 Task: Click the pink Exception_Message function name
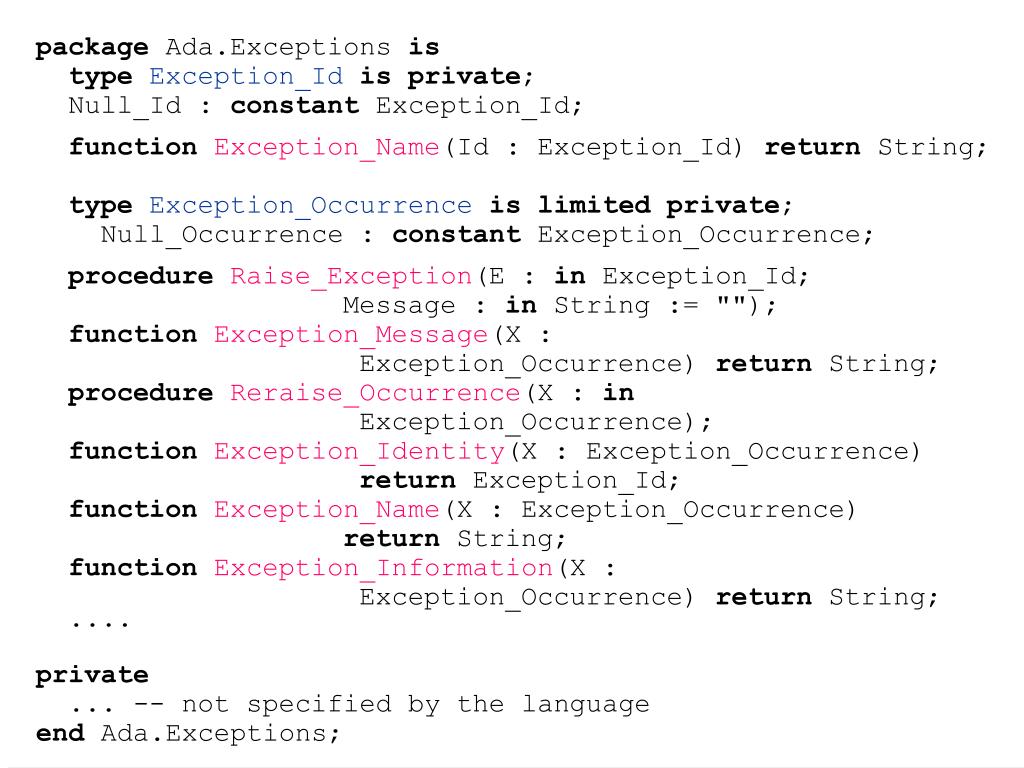coord(351,335)
